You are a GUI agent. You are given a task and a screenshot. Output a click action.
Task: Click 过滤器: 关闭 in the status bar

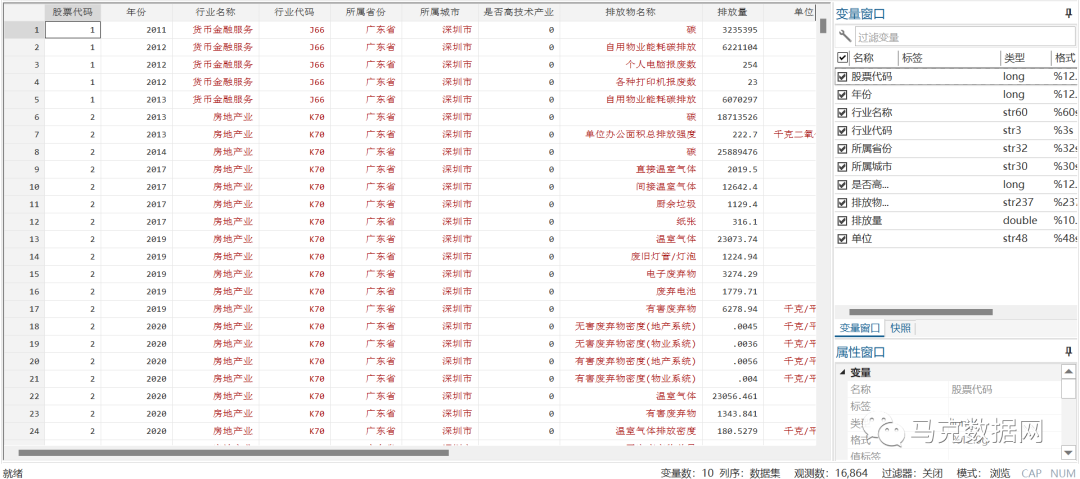914,473
